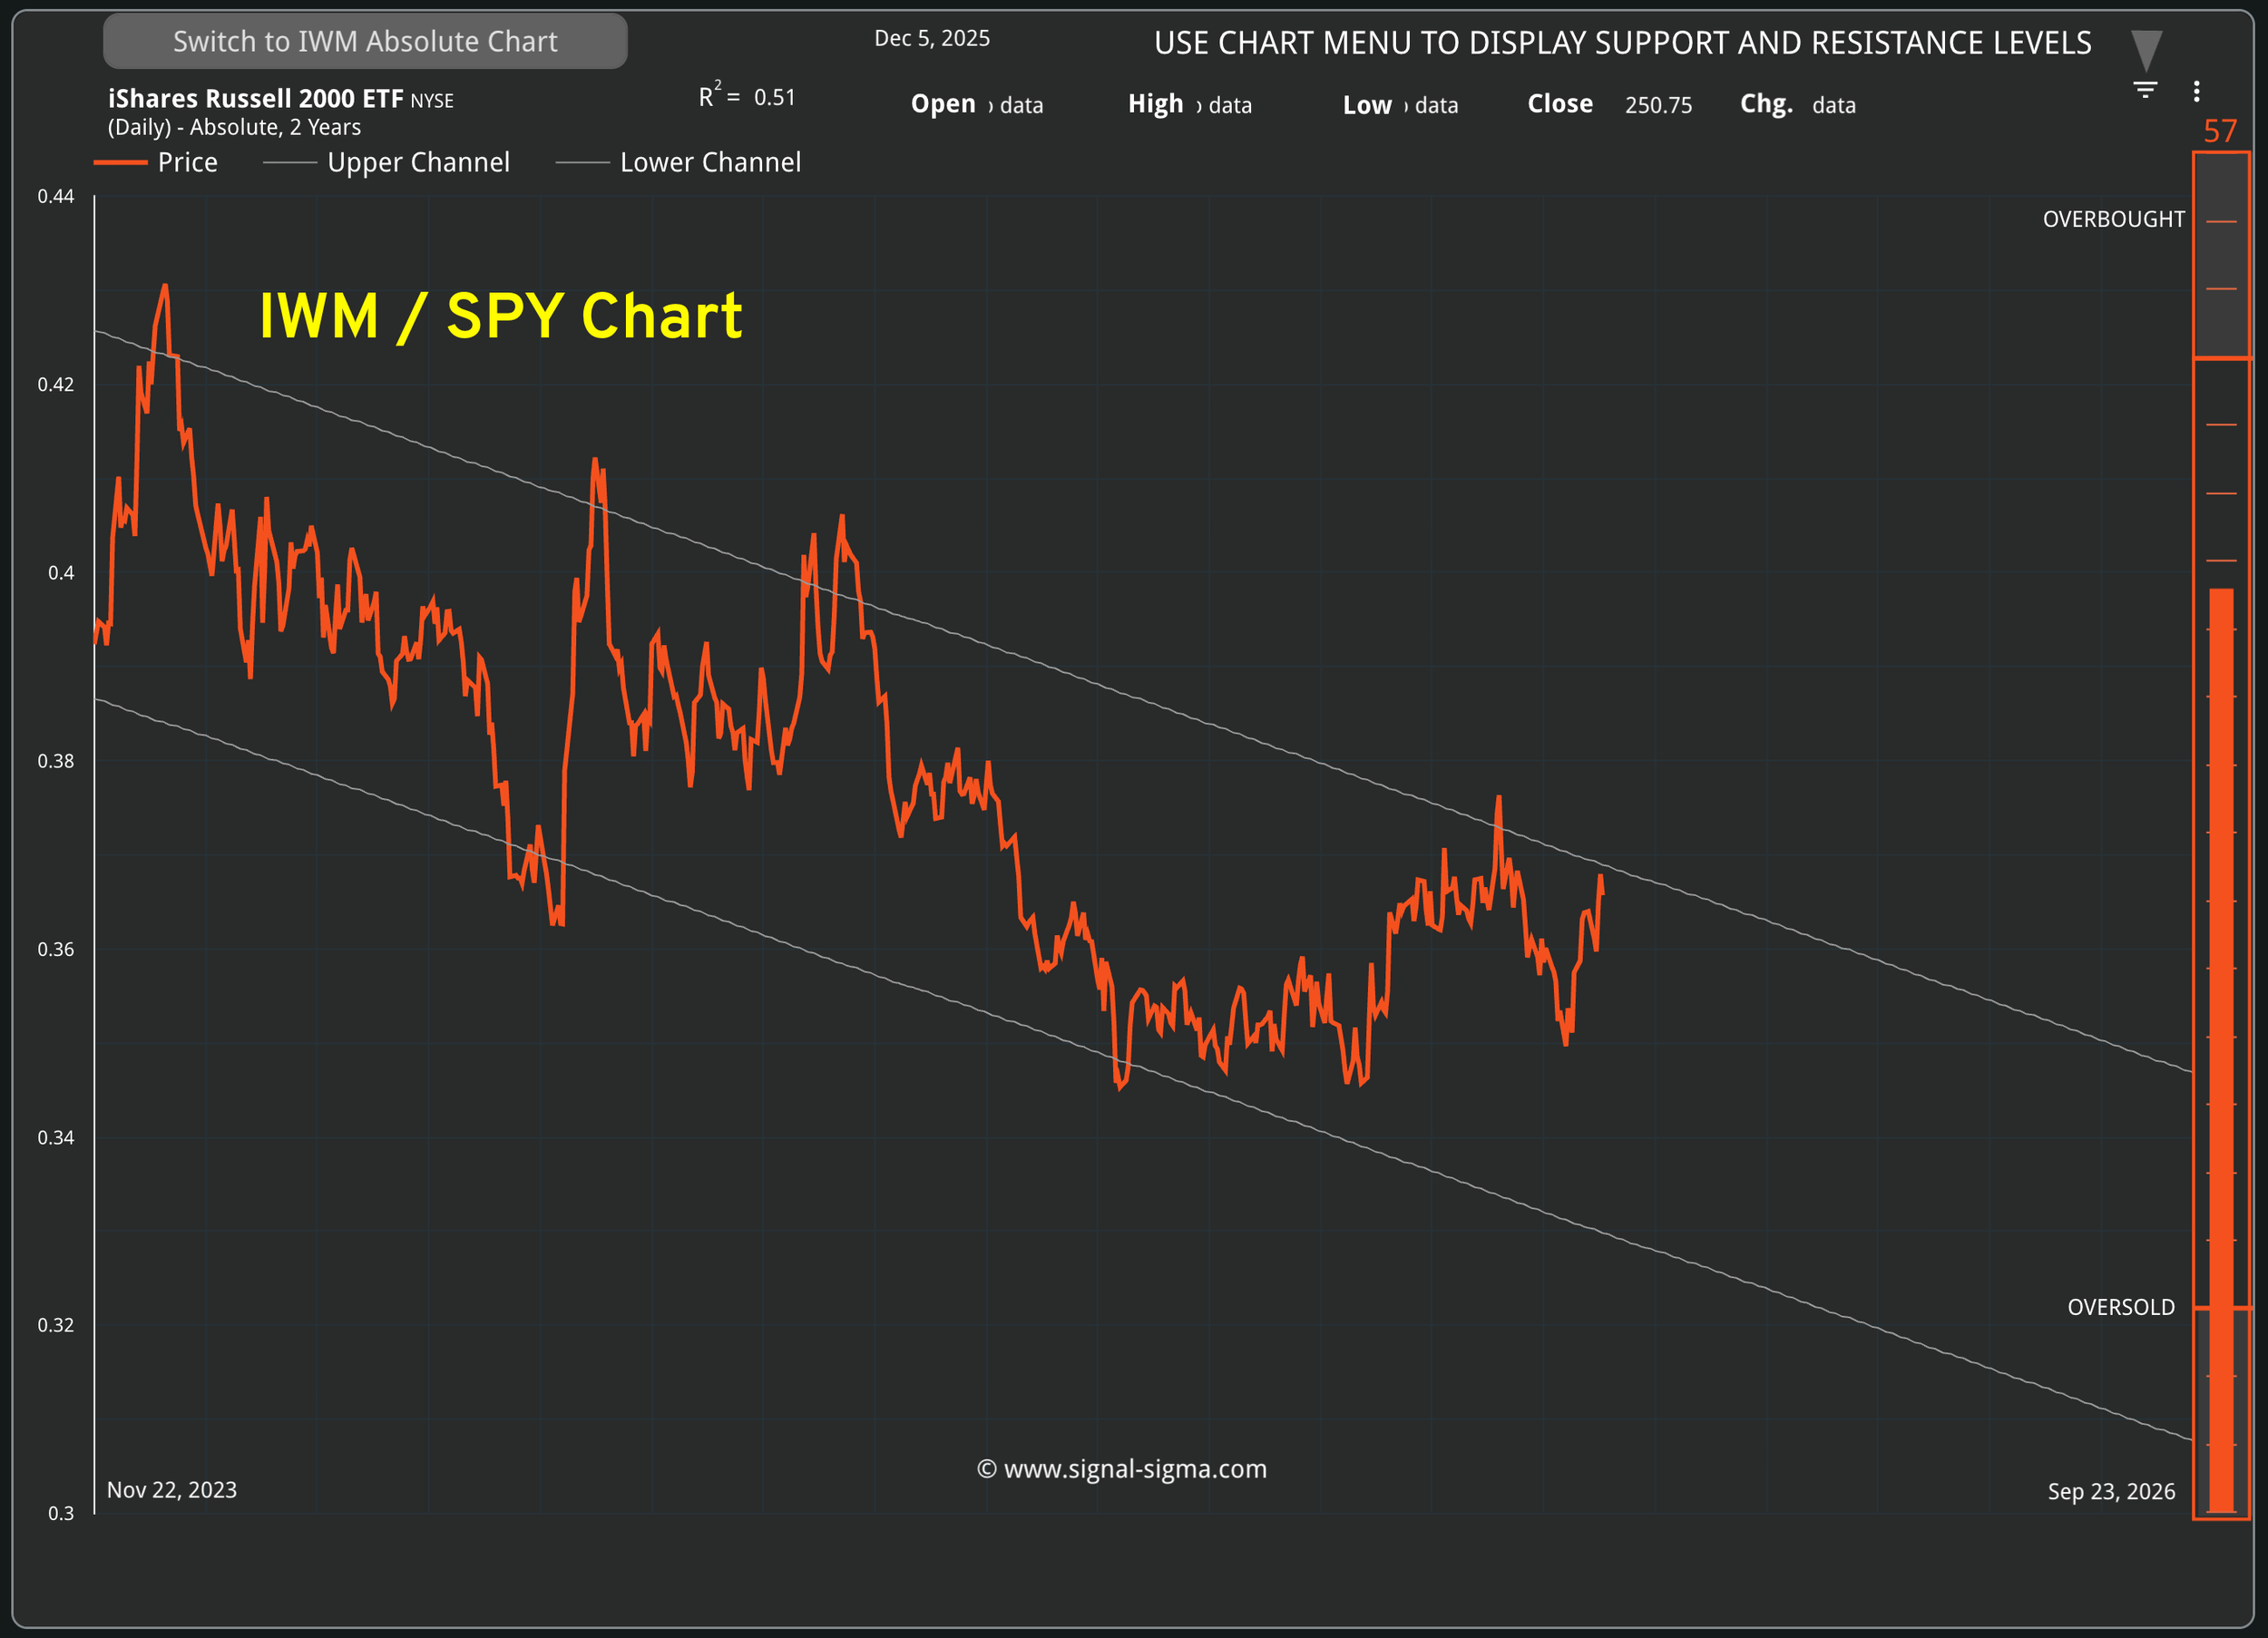The image size is (2268, 1638).
Task: Click the Sep 23, 2026 end date label
Action: tap(2110, 1491)
